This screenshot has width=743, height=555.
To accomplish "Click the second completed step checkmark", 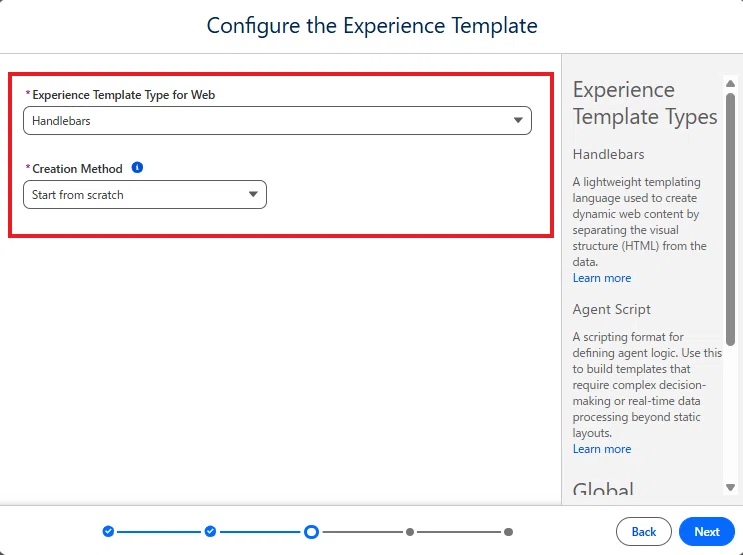I will pos(210,531).
